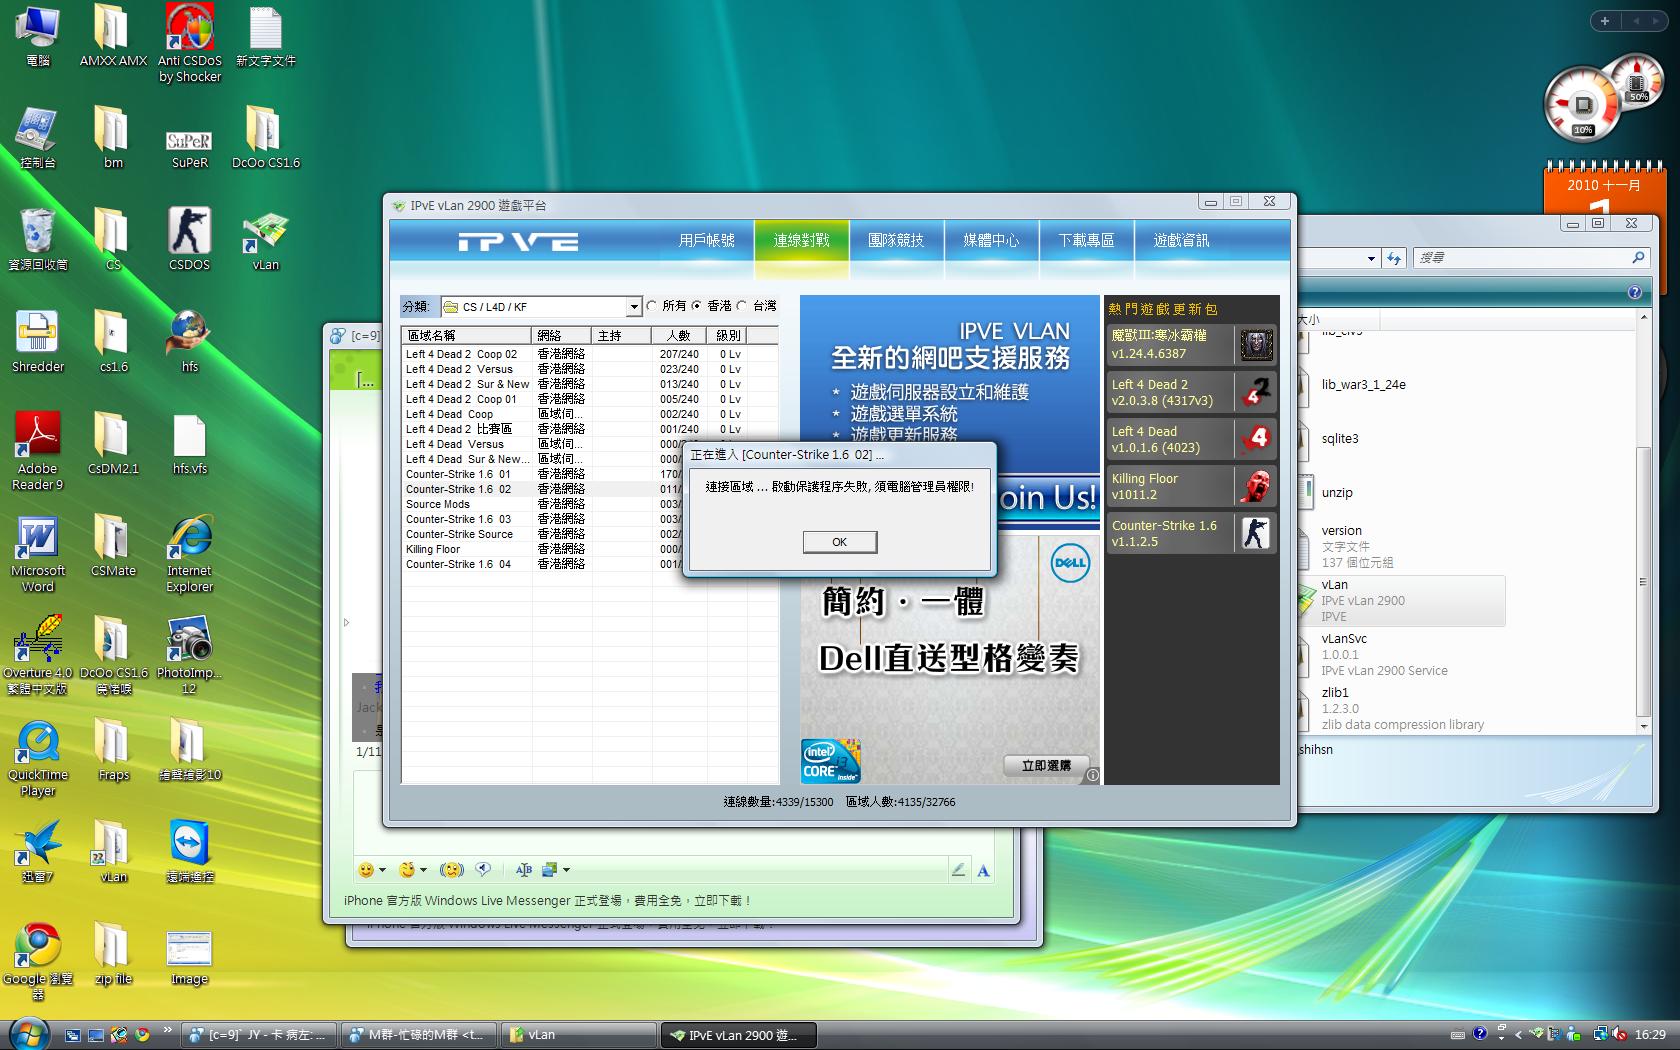Screen dimensions: 1680x1050
Task: Select the 香港 region radio button
Action: [698, 306]
